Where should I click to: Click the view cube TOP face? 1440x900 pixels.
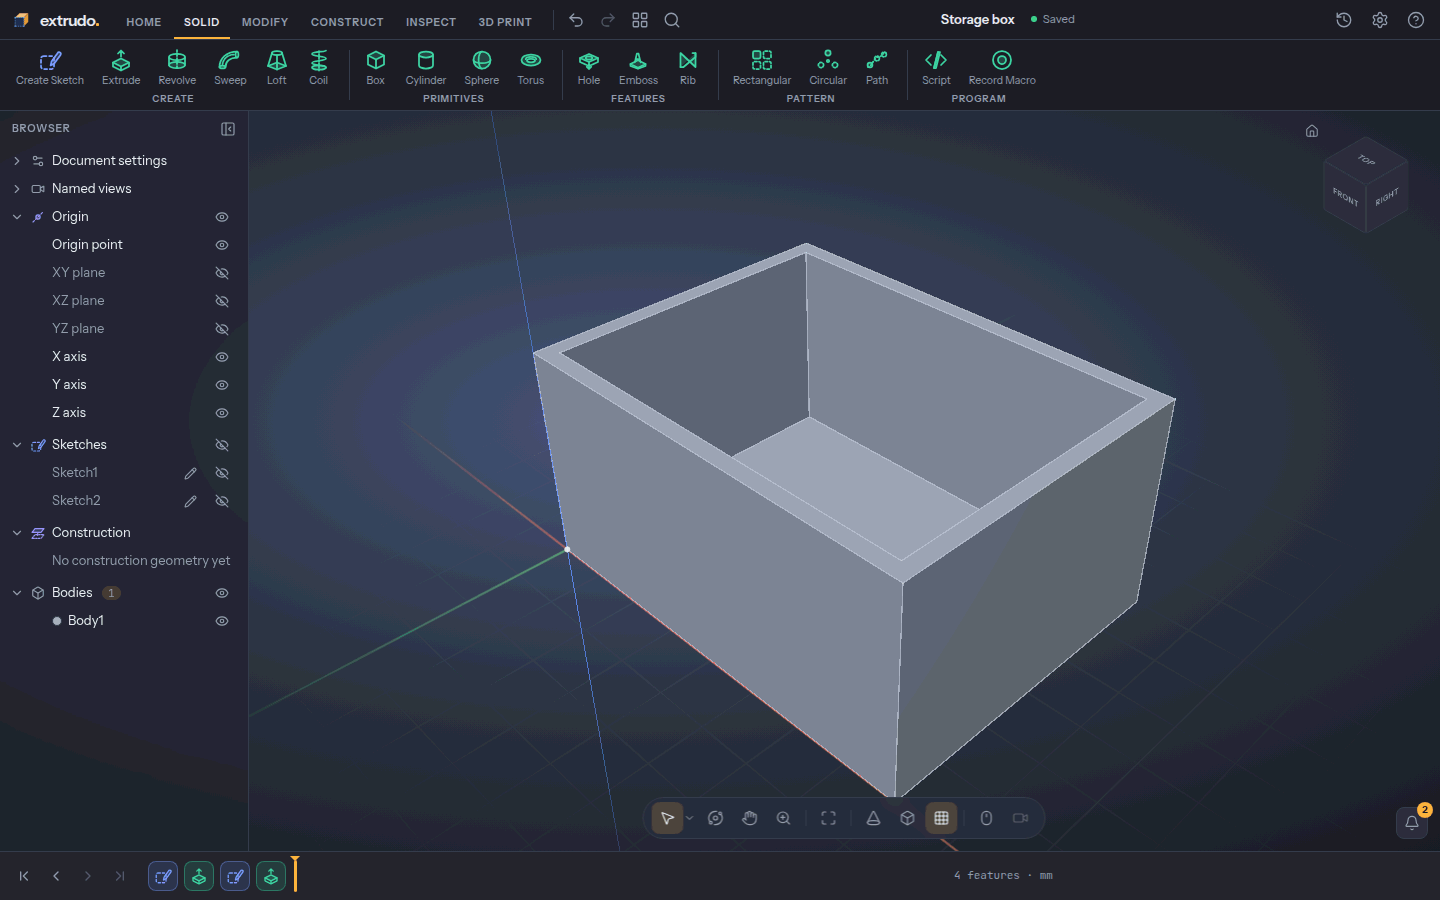1366,160
